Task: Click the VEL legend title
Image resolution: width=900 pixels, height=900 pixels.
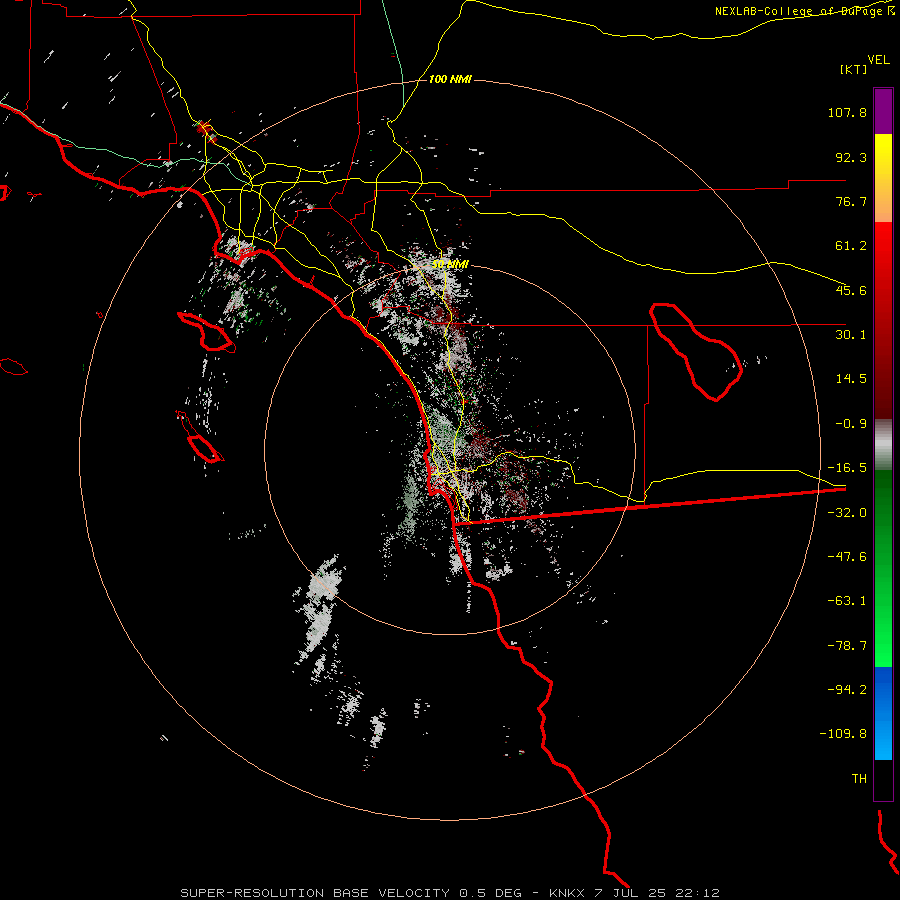Action: [878, 60]
